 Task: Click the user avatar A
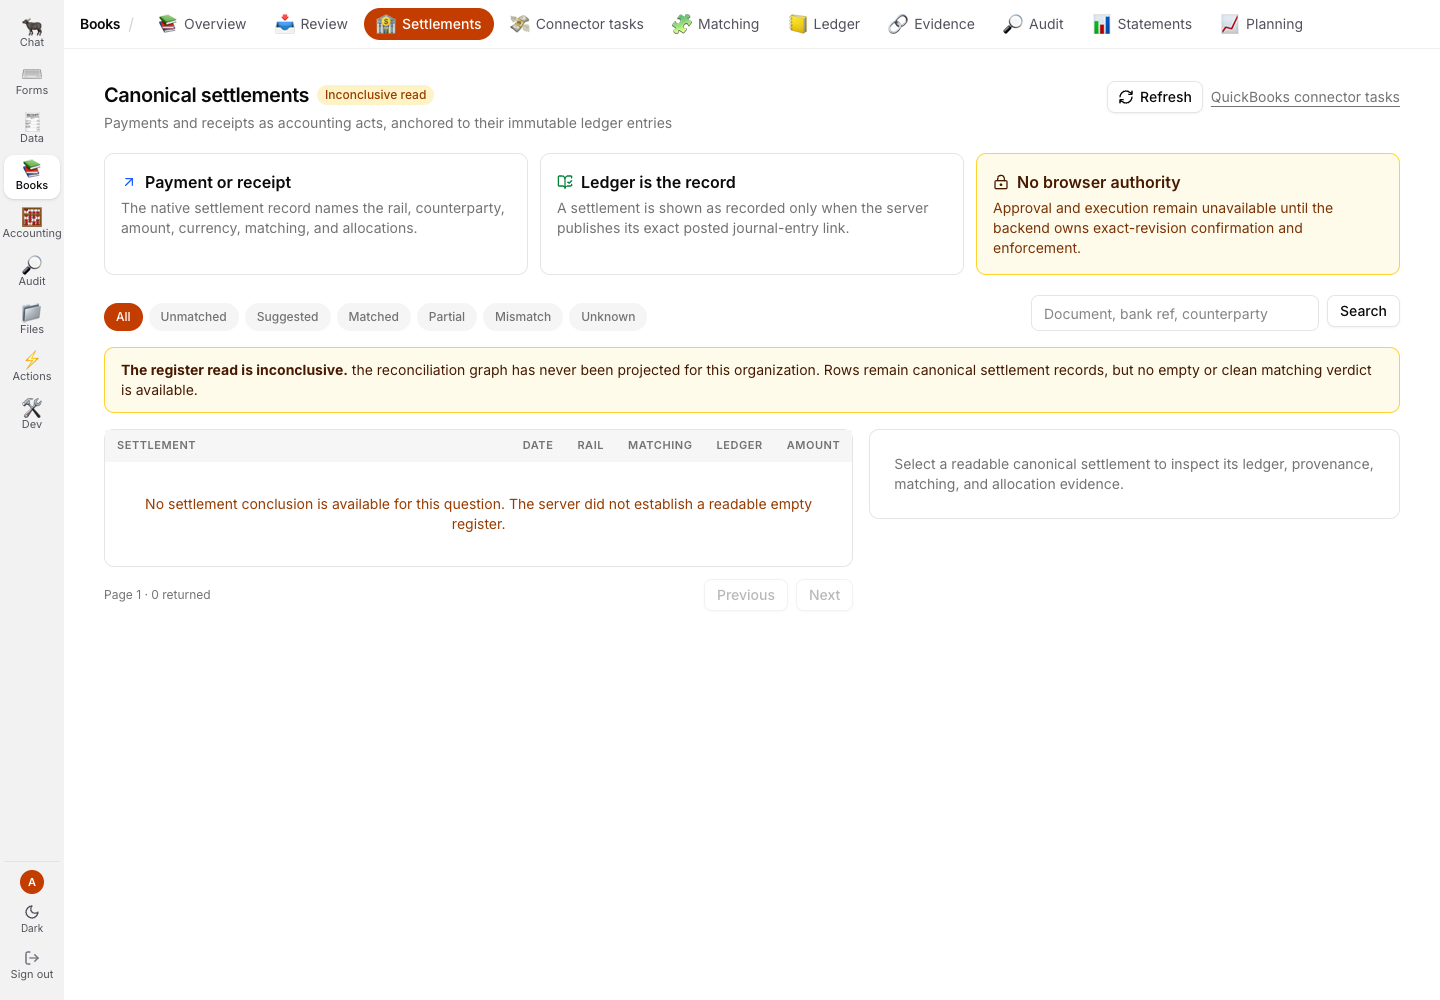(x=32, y=882)
